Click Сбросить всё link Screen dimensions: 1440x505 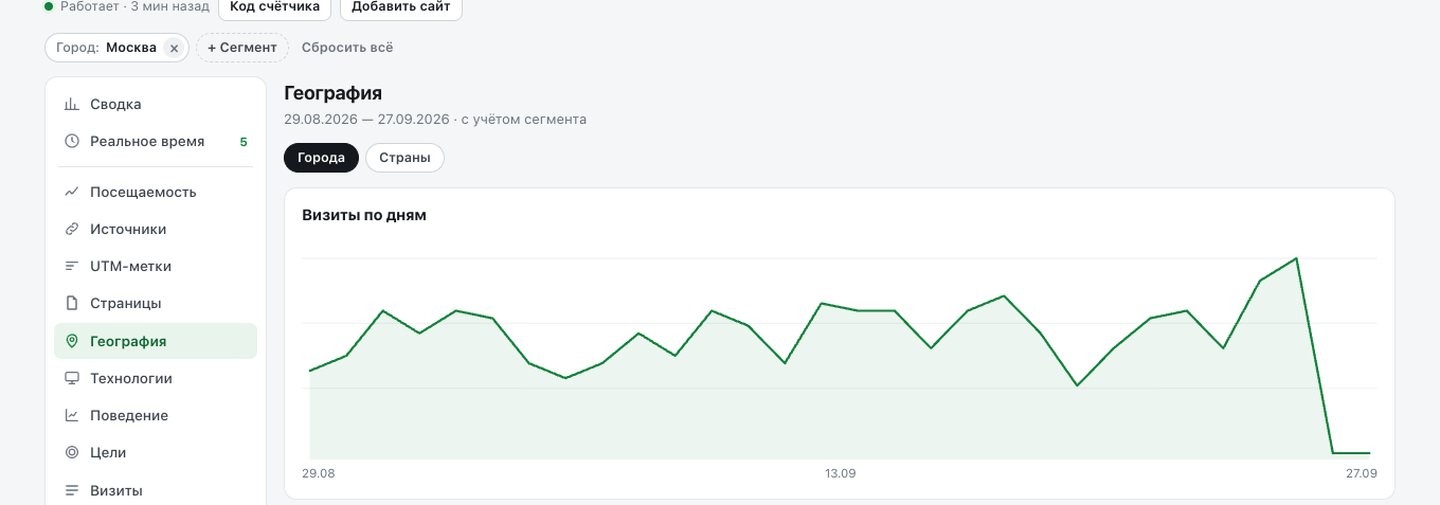347,47
